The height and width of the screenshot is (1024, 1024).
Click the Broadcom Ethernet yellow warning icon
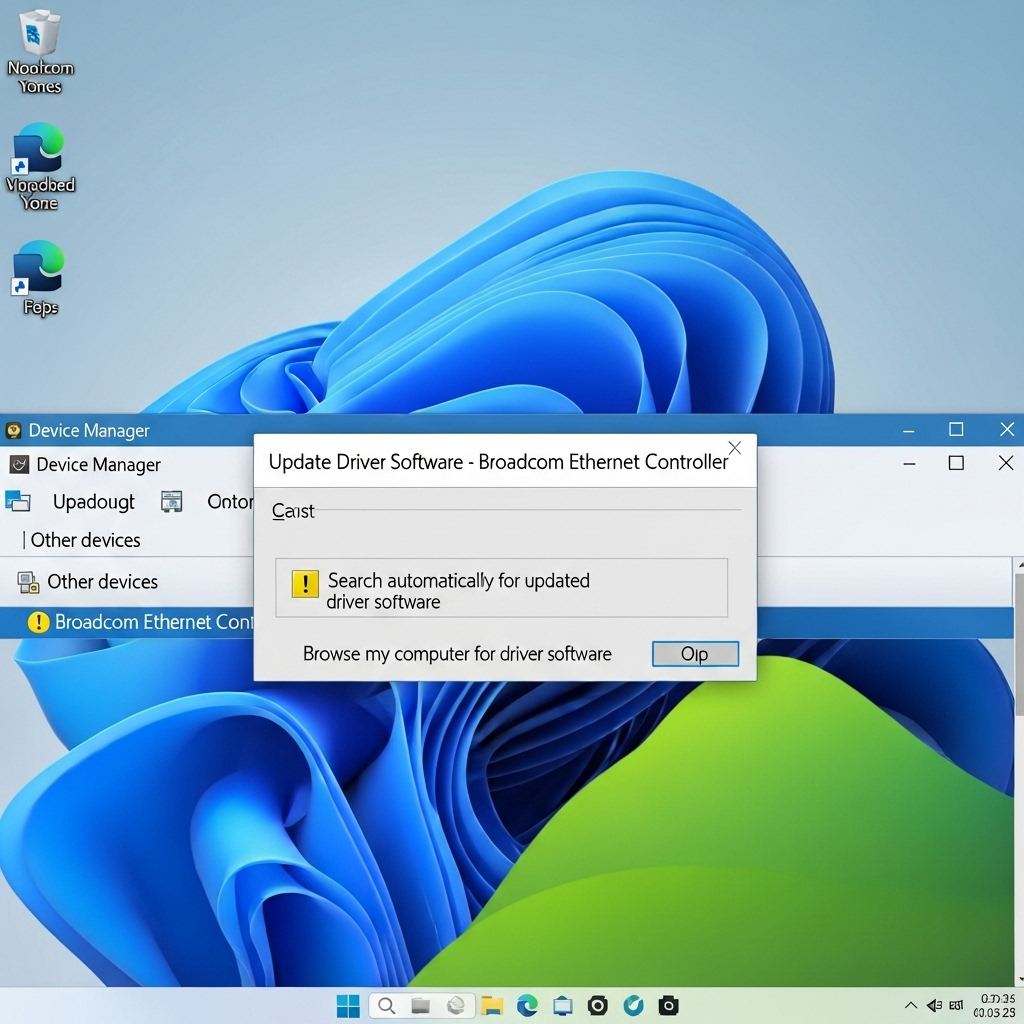pos(38,623)
